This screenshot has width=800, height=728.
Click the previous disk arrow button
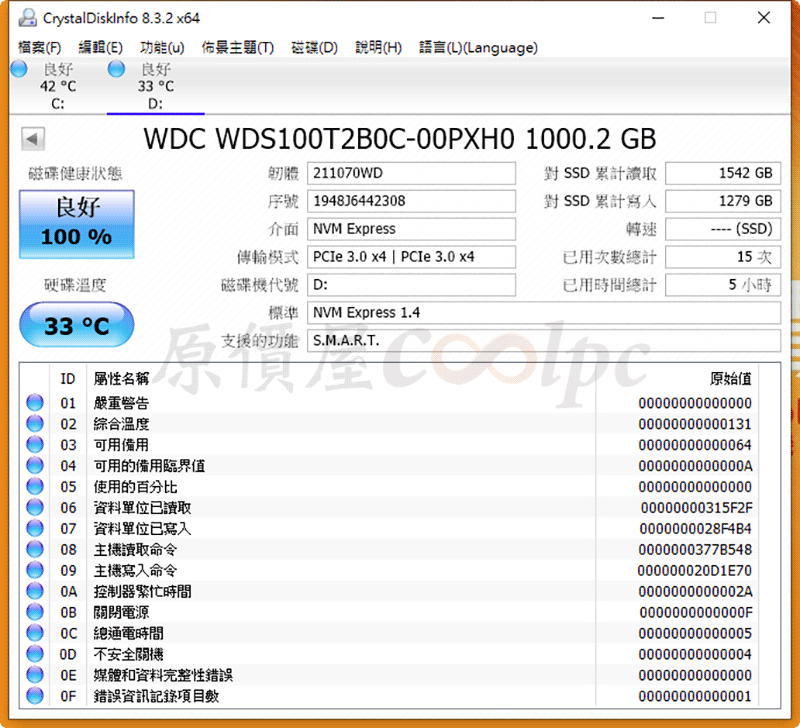click(x=33, y=139)
